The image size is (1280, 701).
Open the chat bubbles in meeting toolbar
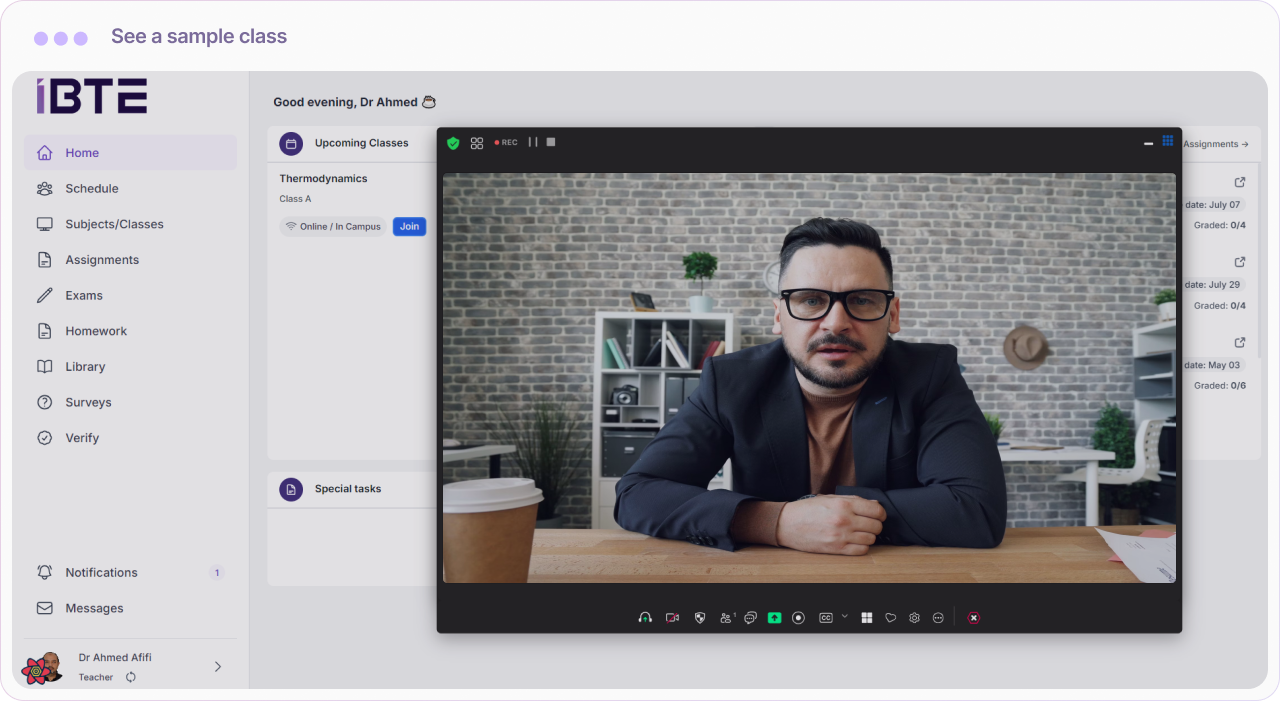(750, 618)
